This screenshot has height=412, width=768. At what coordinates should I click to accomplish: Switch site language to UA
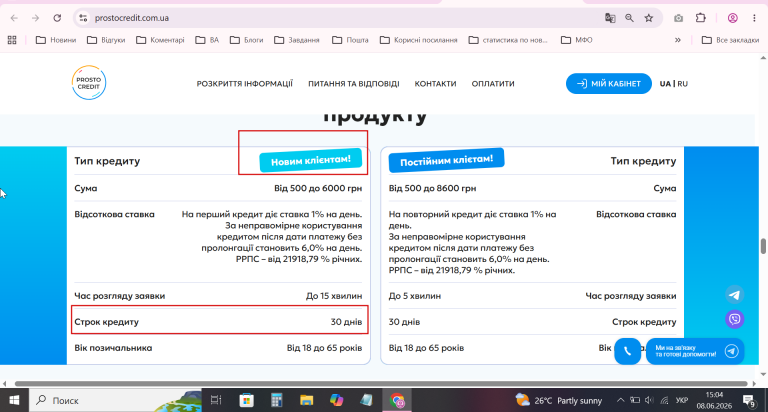pos(665,84)
